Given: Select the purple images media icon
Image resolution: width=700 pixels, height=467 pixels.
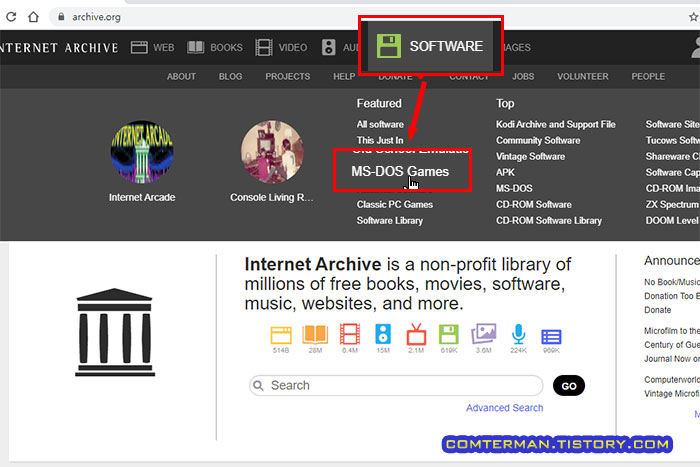Looking at the screenshot, I should point(483,334).
